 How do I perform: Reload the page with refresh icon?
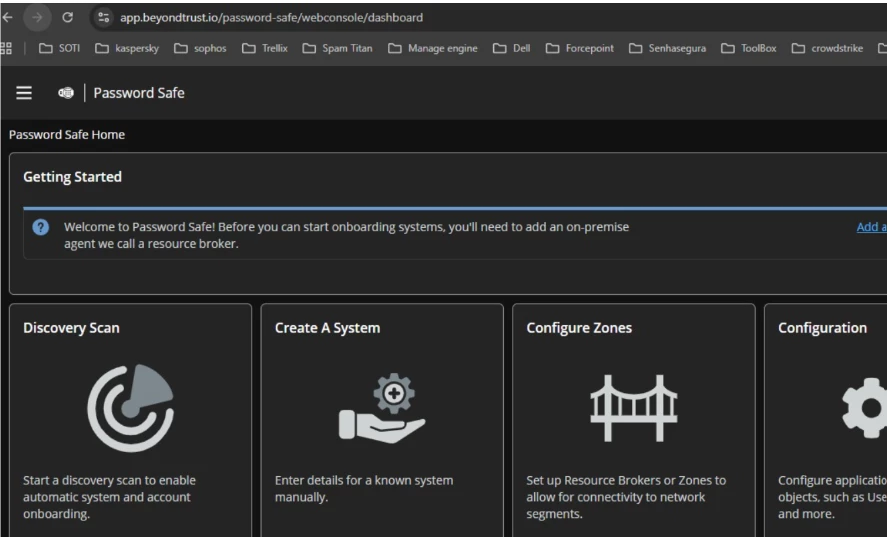click(67, 18)
